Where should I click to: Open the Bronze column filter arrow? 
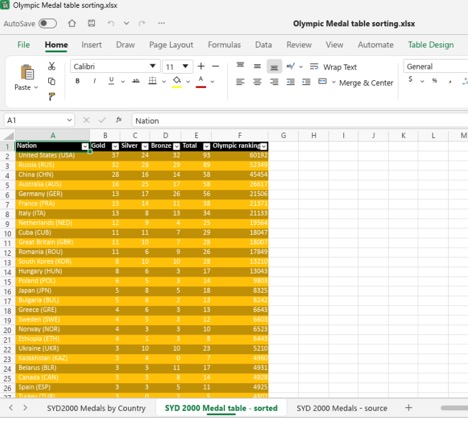[177, 146]
